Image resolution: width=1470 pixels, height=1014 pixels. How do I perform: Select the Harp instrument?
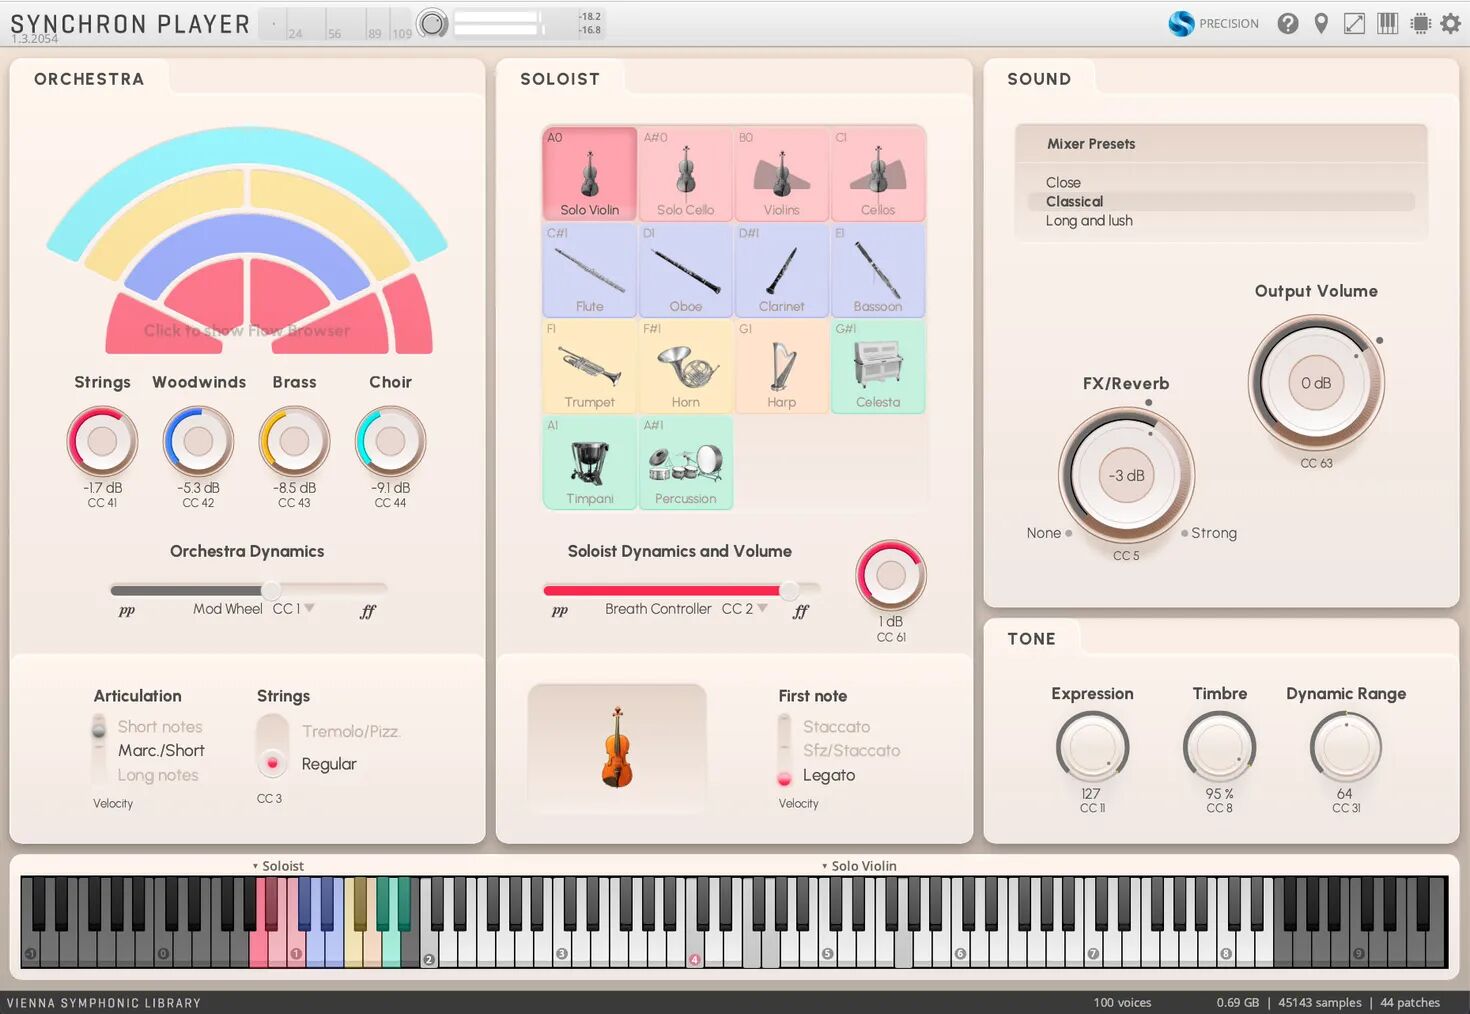click(x=782, y=366)
